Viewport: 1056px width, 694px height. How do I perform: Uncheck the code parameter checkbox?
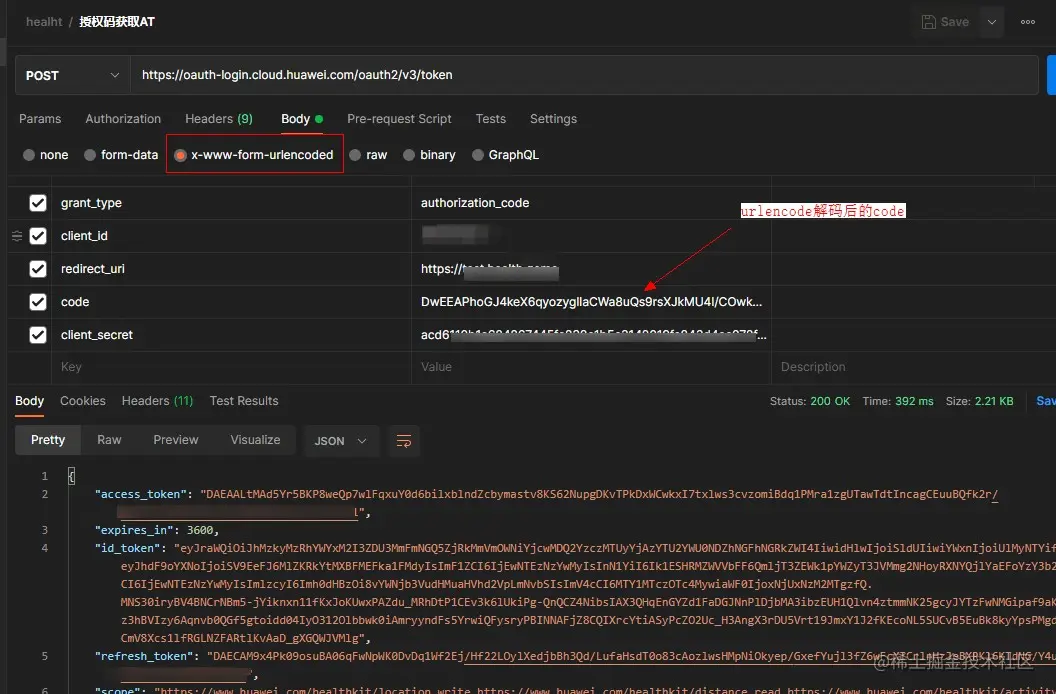click(38, 302)
